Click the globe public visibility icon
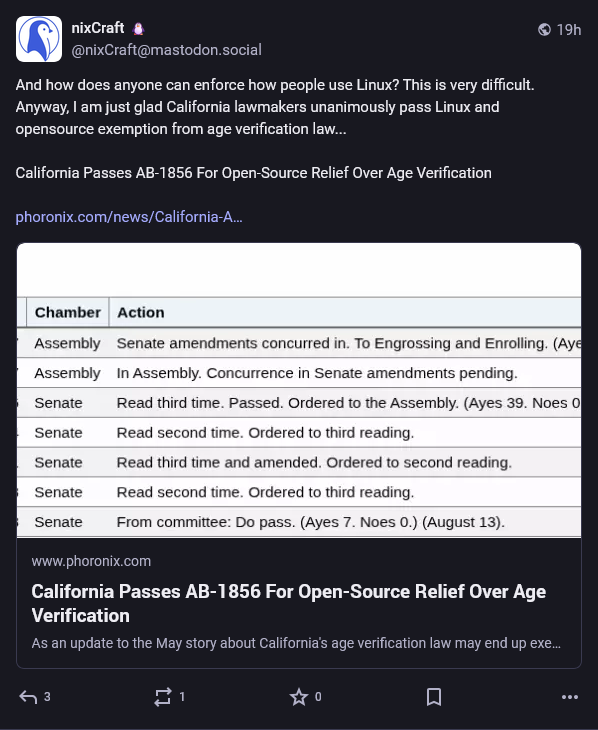Screen dimensions: 598x730 pos(544,30)
